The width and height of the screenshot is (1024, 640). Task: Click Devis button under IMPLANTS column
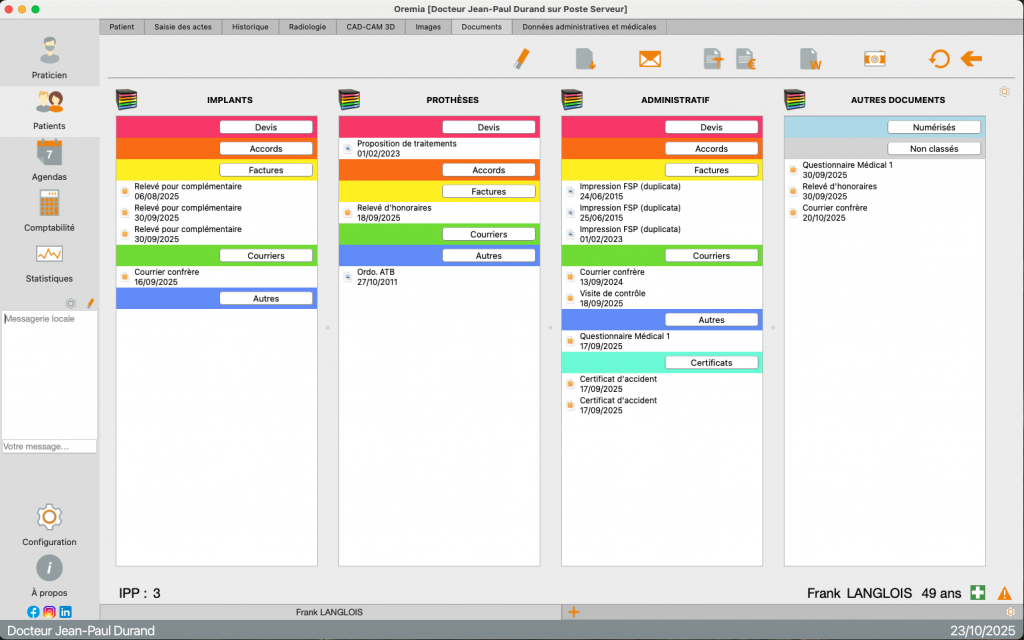266,127
